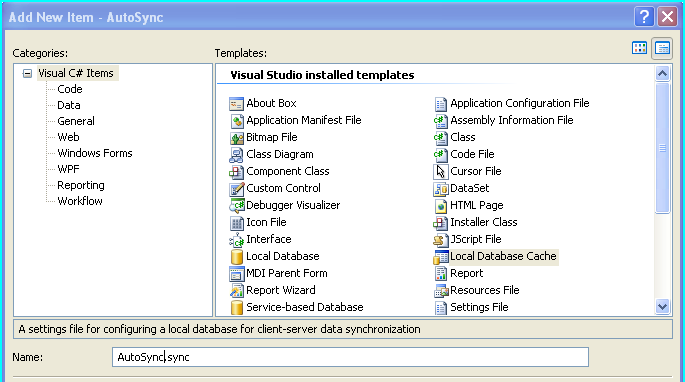The width and height of the screenshot is (685, 382).
Task: Switch templates view to small icons
Action: click(x=662, y=48)
